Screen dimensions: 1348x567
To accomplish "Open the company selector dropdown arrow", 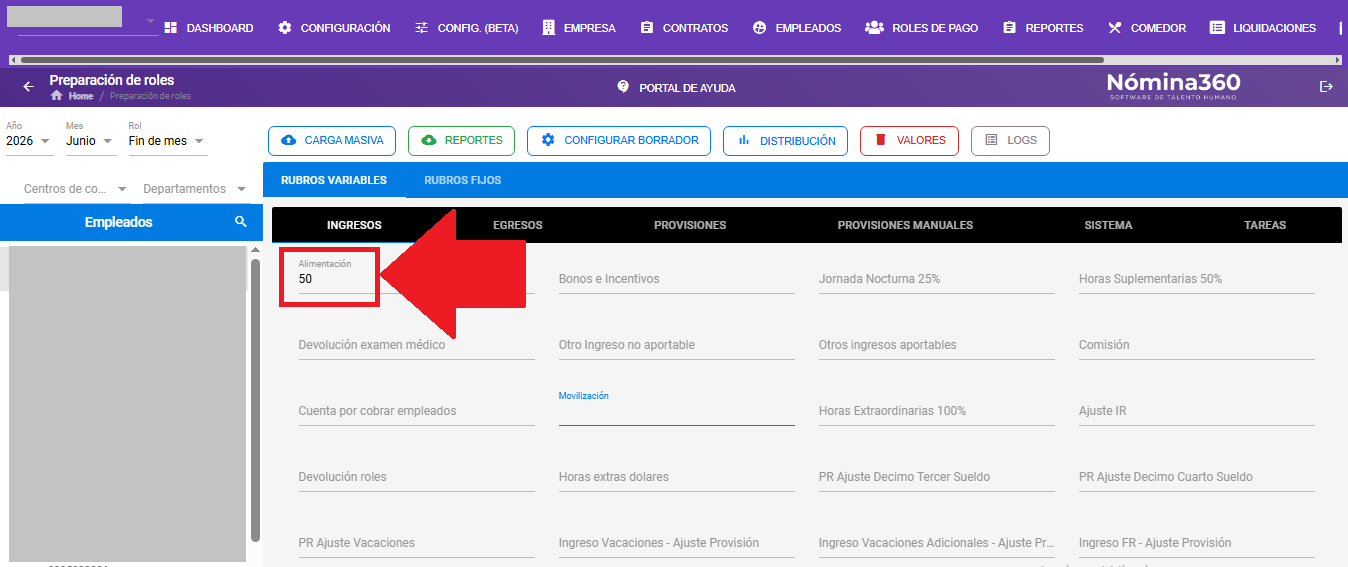I will (x=151, y=21).
